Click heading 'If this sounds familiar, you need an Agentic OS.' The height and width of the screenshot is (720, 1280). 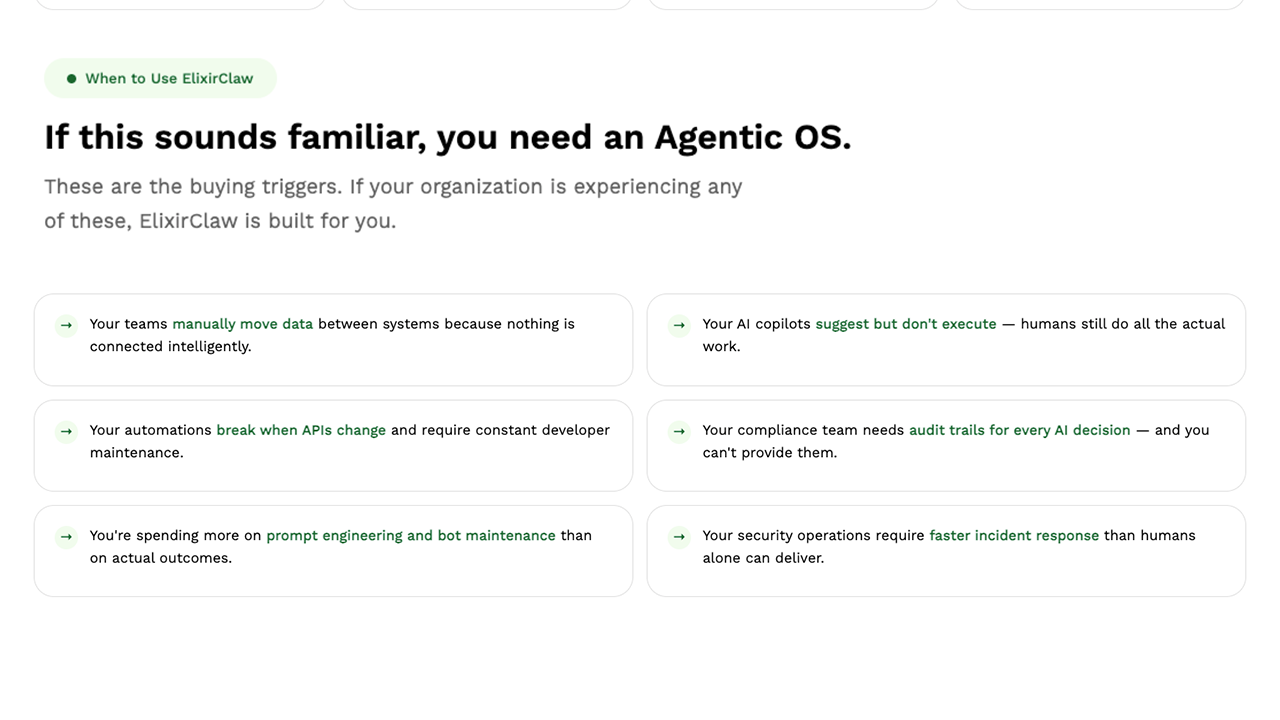(448, 137)
